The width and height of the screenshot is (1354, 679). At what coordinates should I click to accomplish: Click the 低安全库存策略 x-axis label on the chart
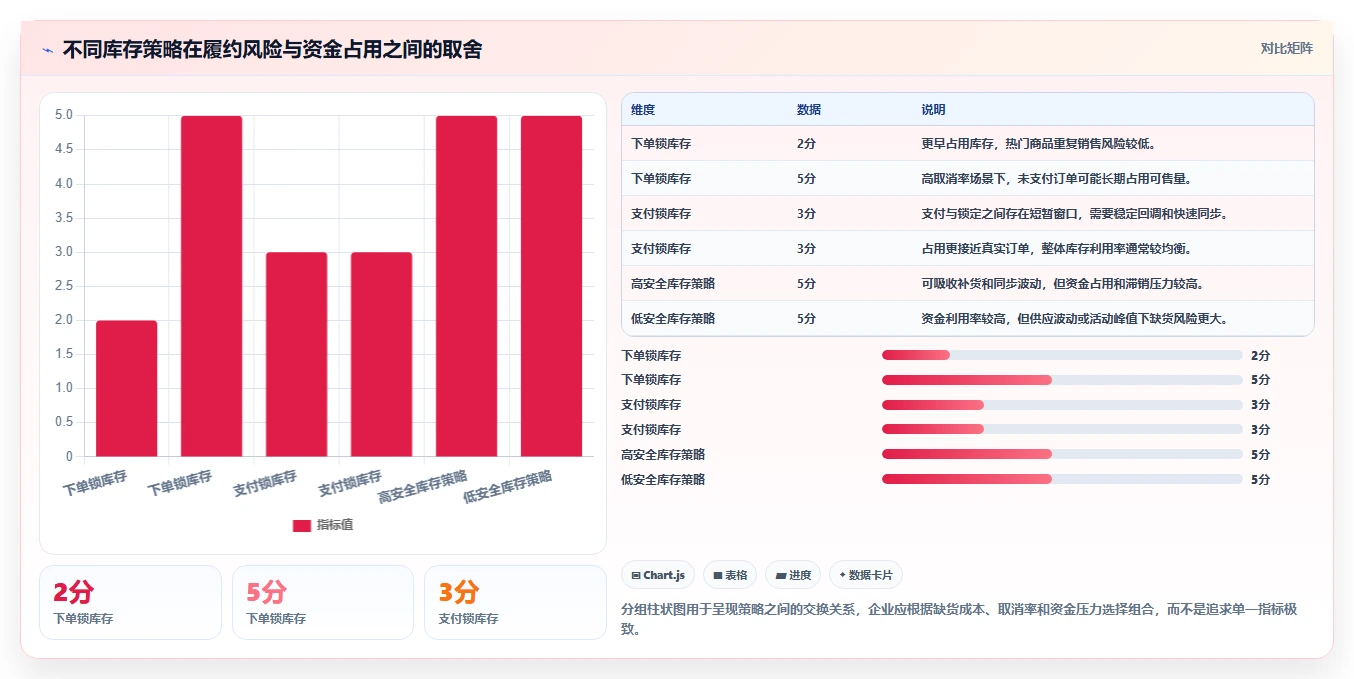click(x=507, y=485)
